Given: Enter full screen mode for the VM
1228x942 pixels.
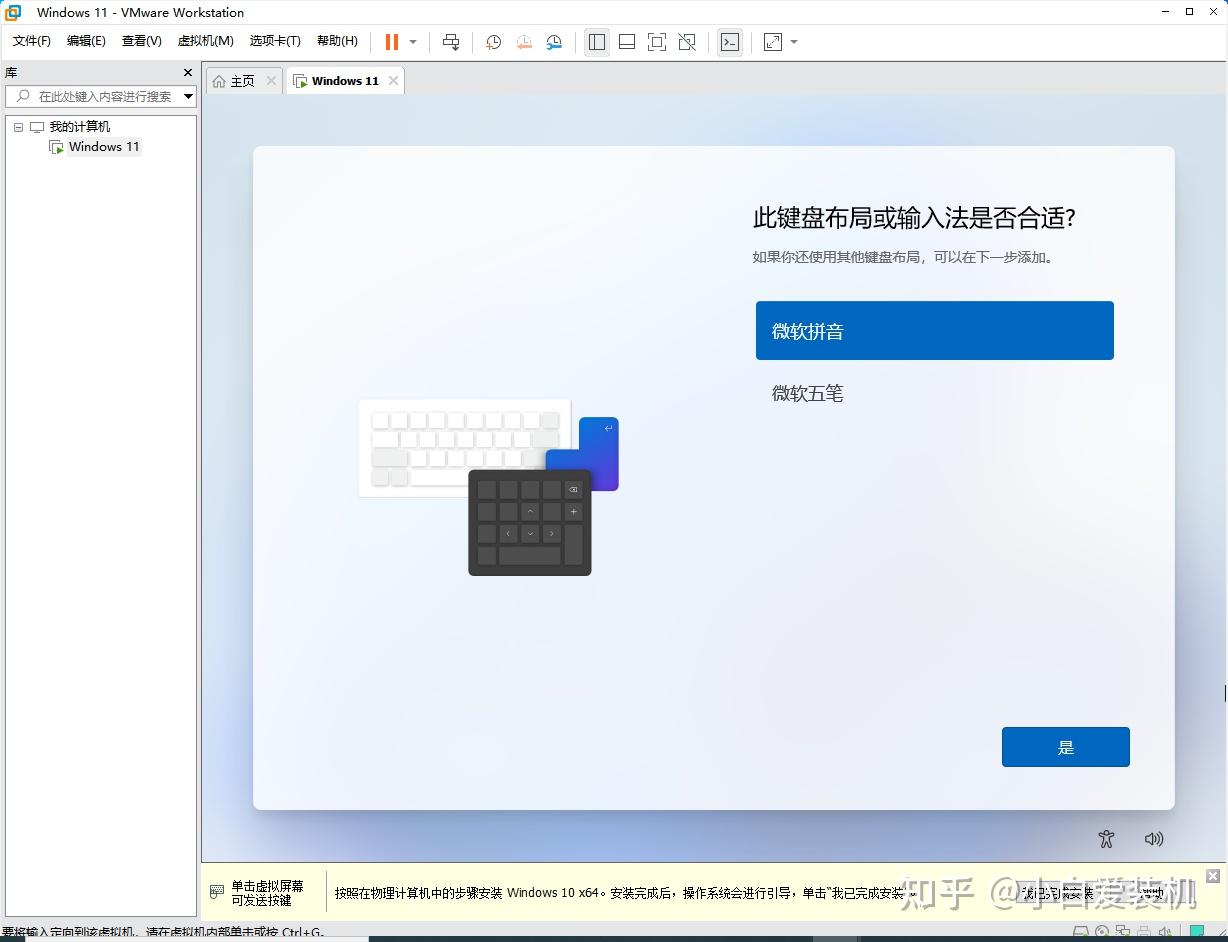Looking at the screenshot, I should pyautogui.click(x=657, y=42).
